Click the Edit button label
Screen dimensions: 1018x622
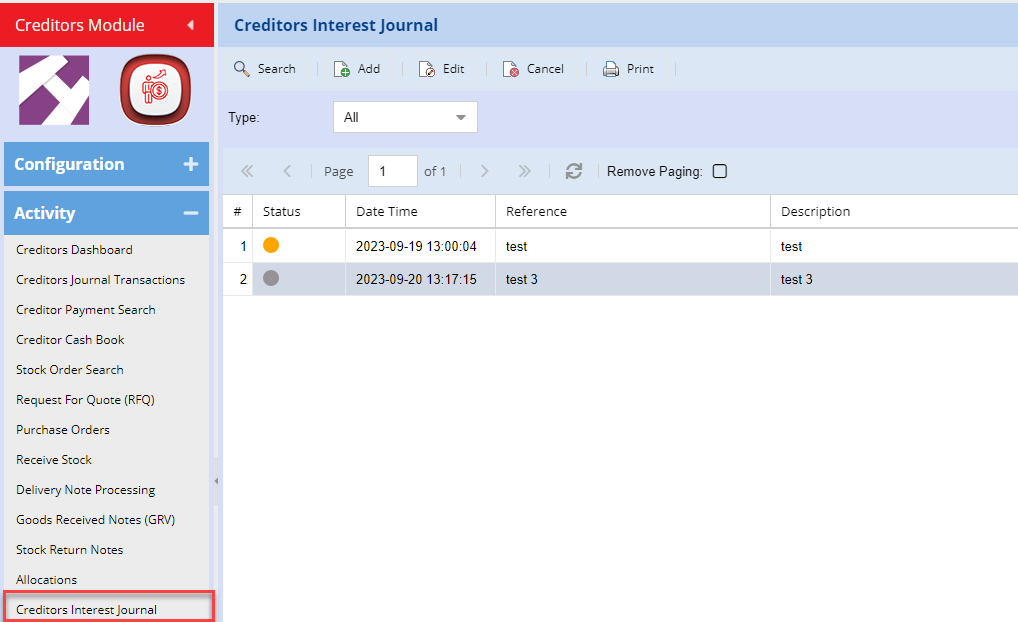coord(453,69)
